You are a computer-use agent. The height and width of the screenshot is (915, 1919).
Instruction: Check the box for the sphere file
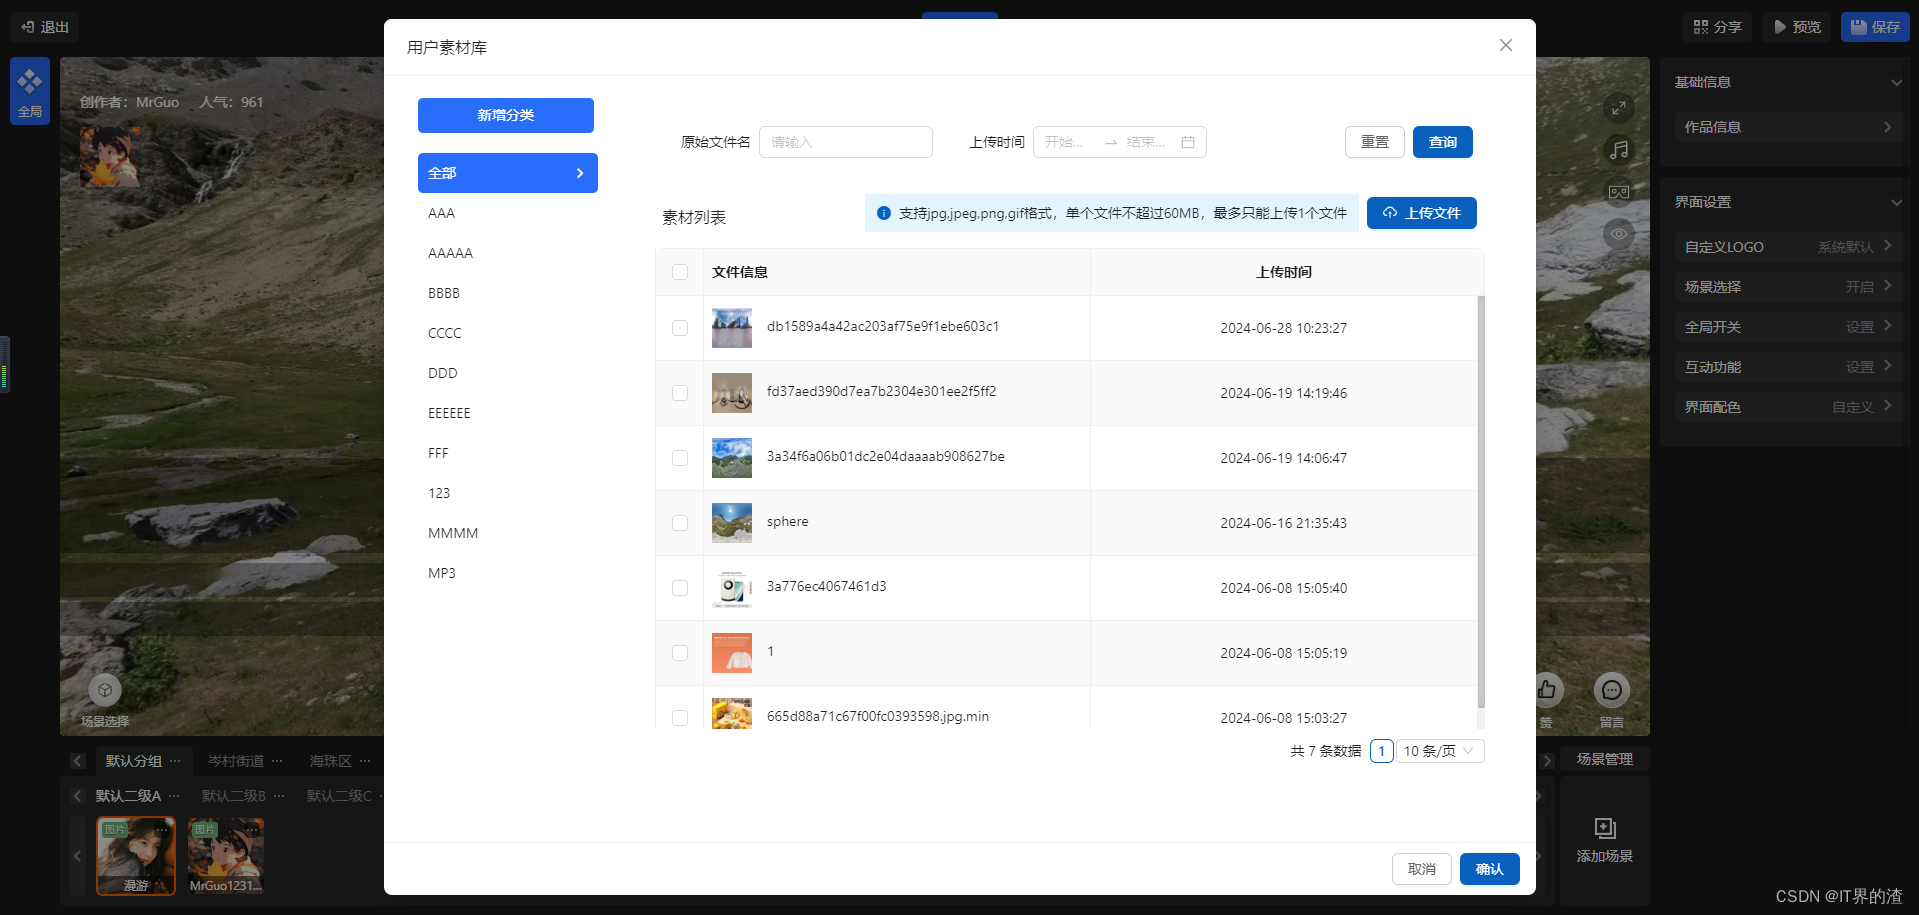(680, 523)
